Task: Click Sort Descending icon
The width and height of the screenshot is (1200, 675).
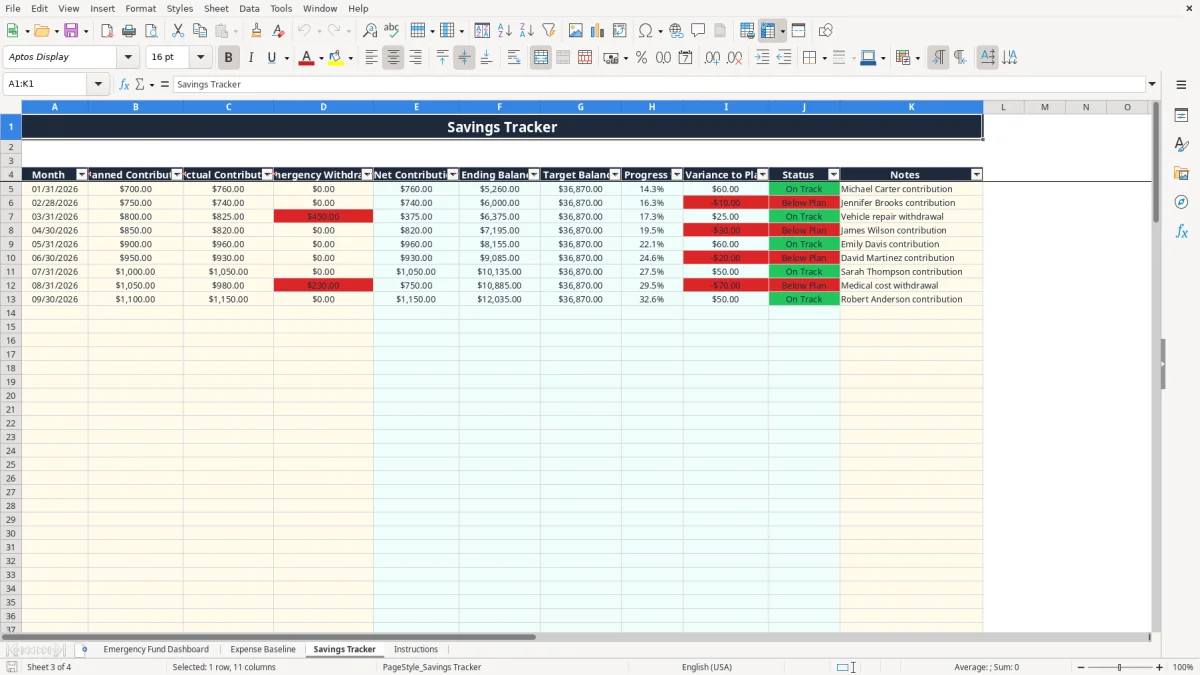Action: point(526,31)
